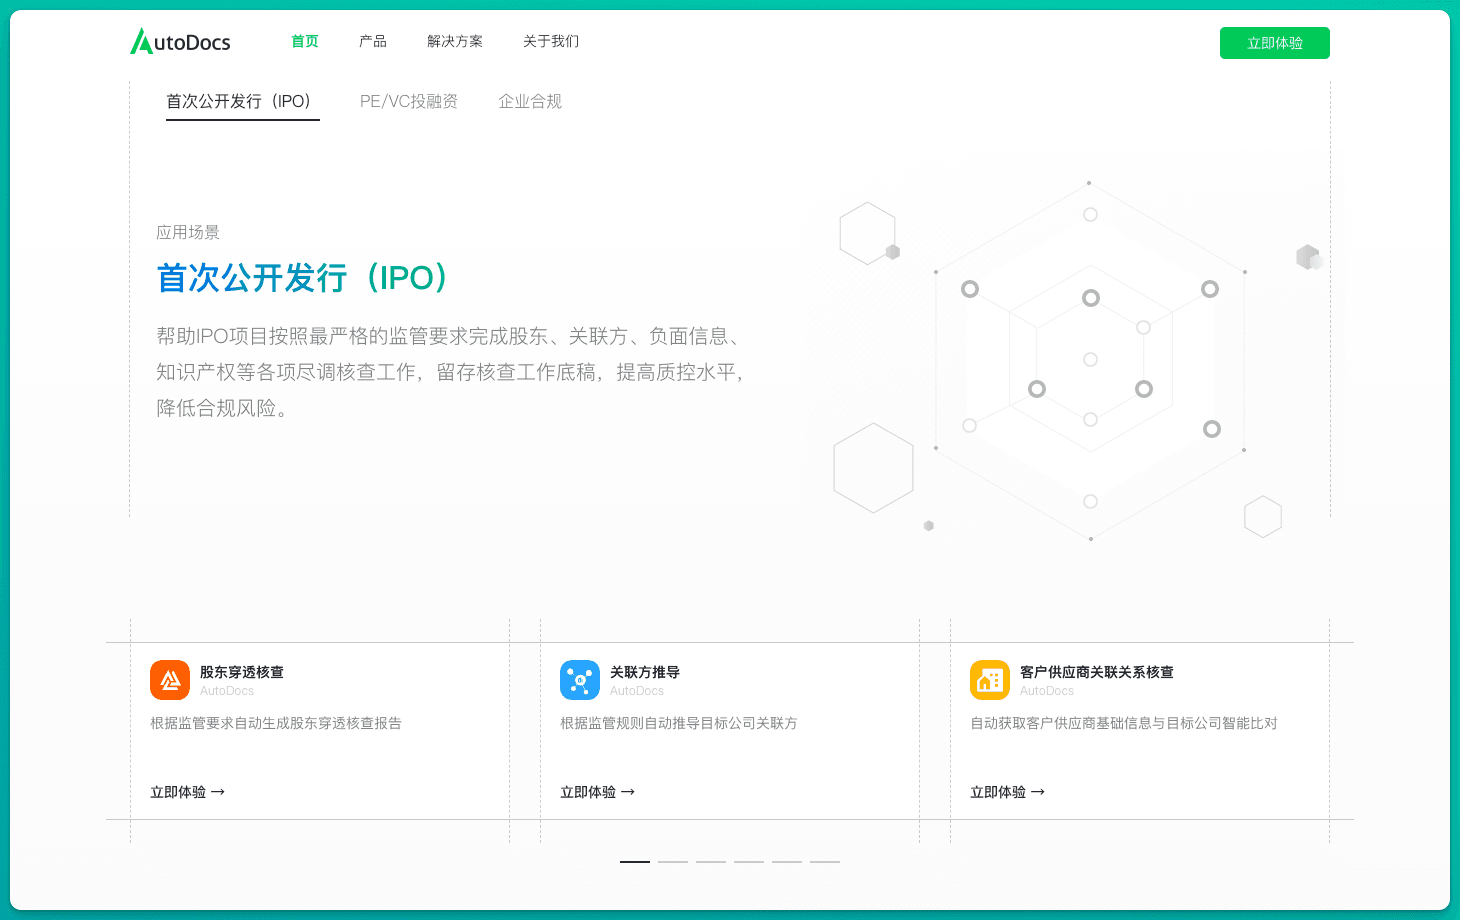
Task: Click the 应用场景 label
Action: click(188, 232)
